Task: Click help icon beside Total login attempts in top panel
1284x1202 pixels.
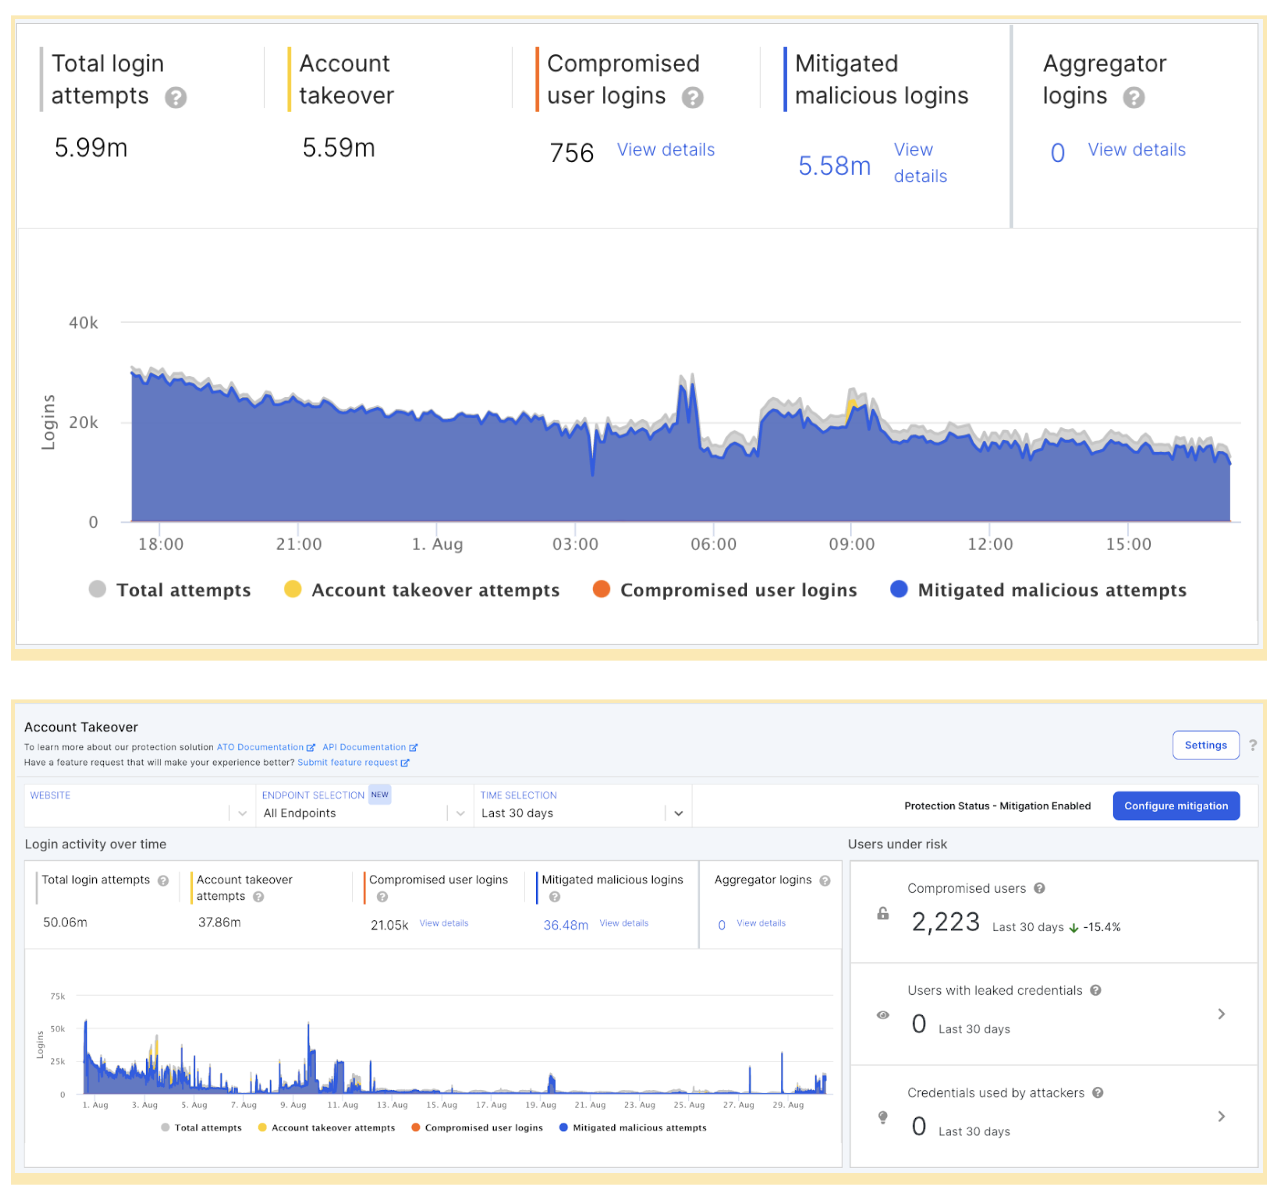Action: coord(176,97)
